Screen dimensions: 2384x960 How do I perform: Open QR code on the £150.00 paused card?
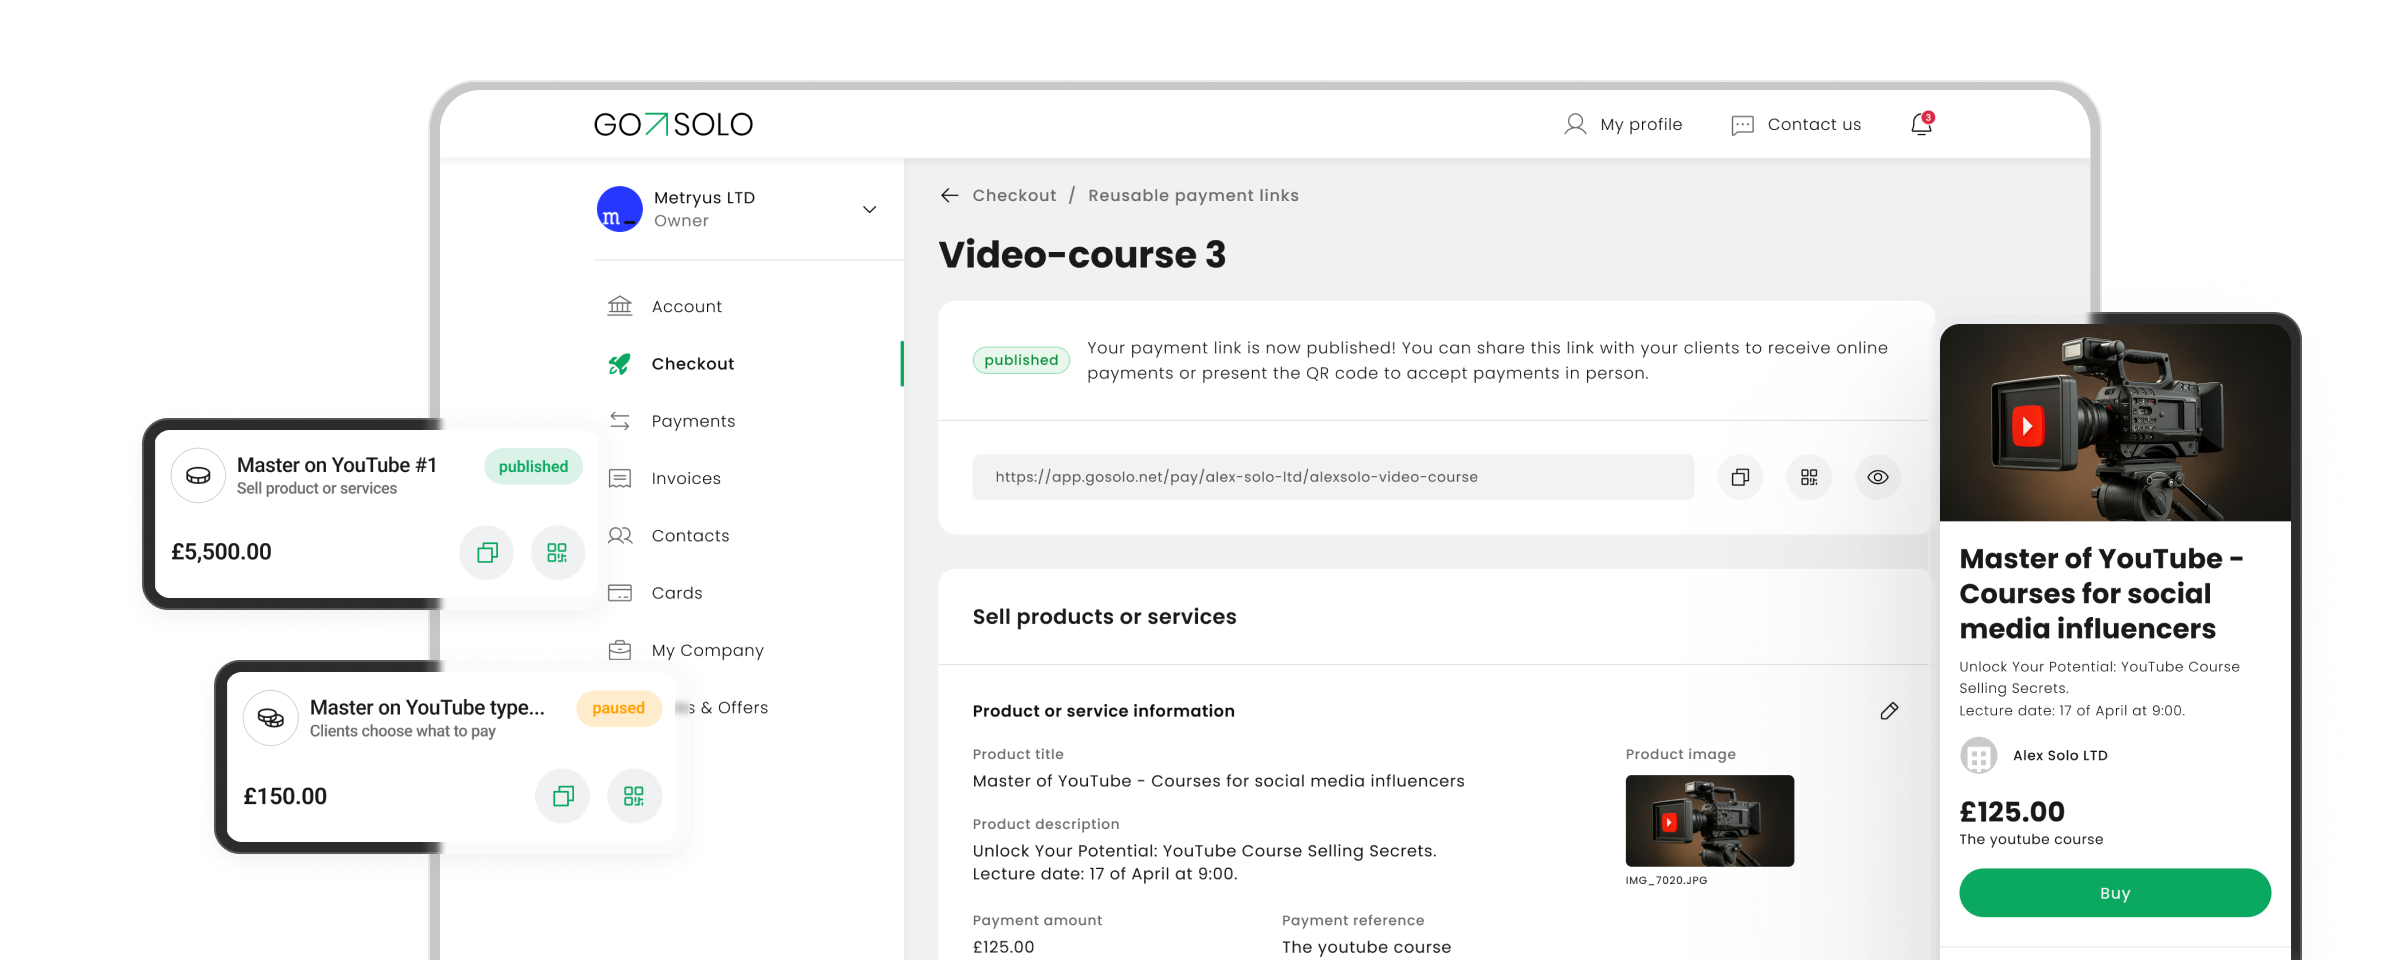pos(634,796)
